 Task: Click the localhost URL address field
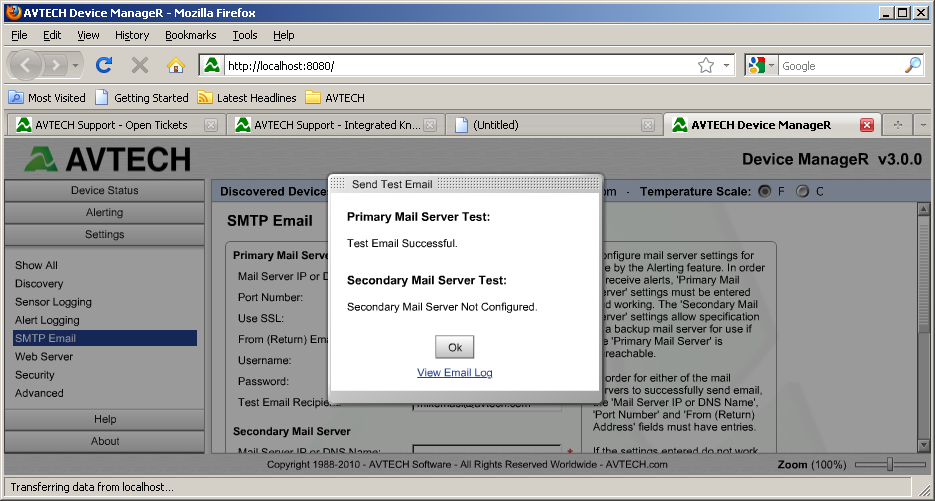point(459,66)
